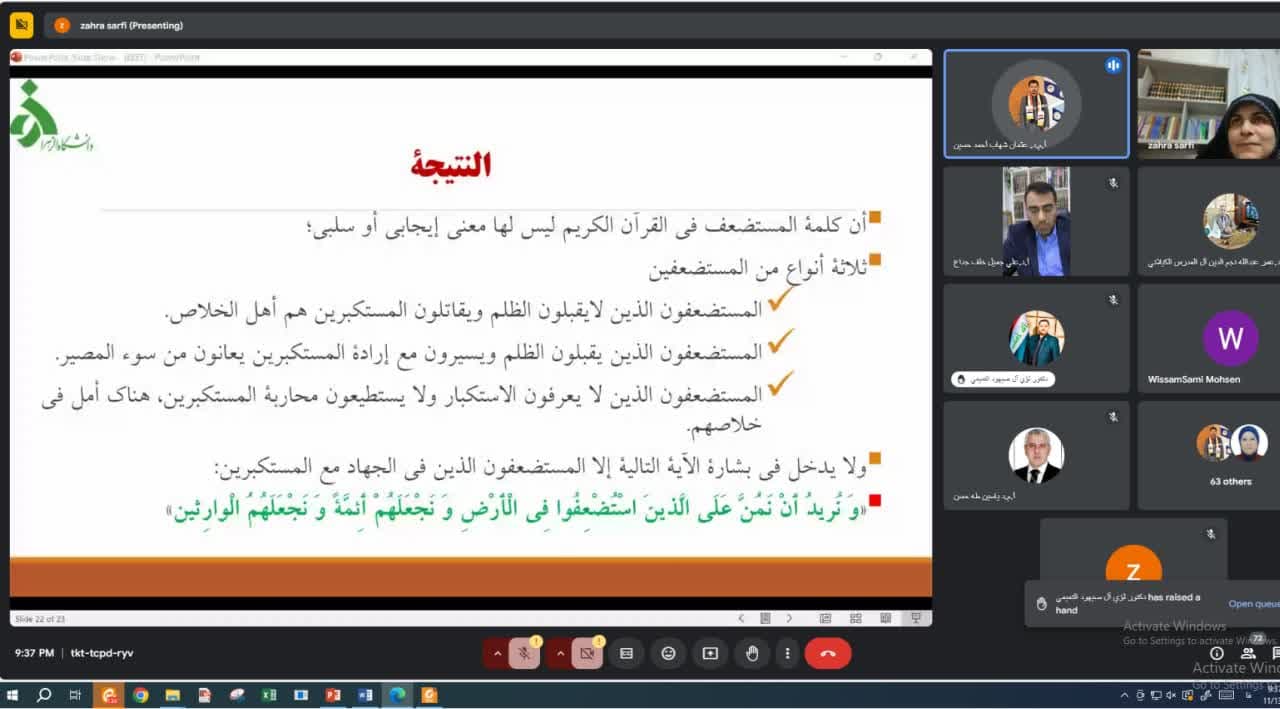Select WissamSami Mohsen participant tile
Screen dimensions: 1280x709
[1208, 338]
